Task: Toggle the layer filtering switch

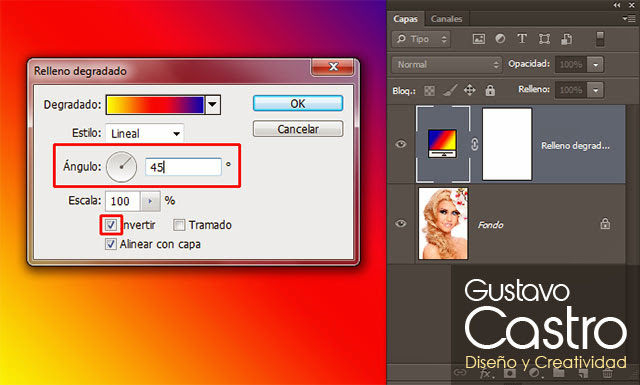Action: coord(600,39)
